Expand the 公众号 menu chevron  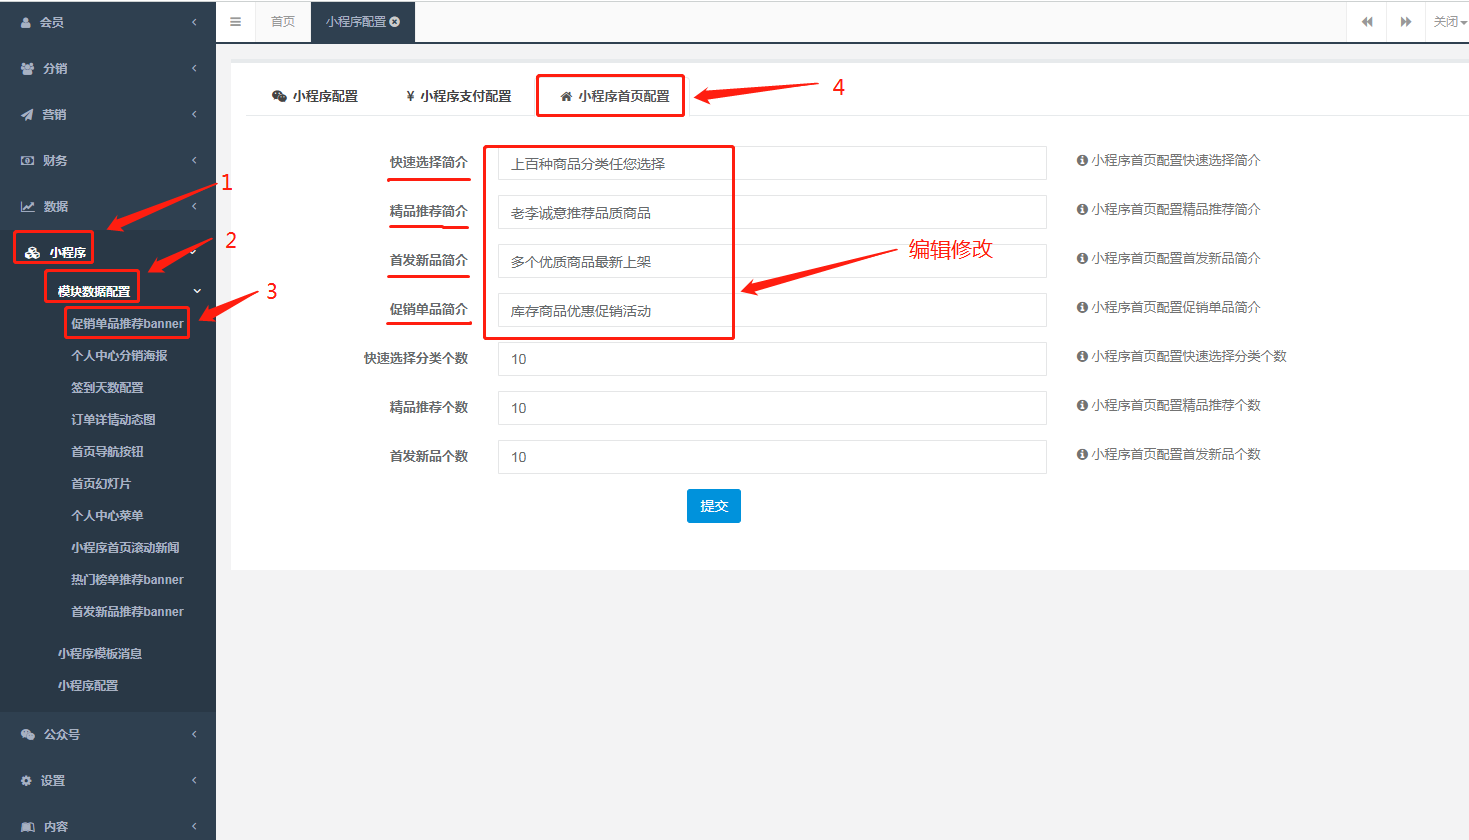coord(194,734)
